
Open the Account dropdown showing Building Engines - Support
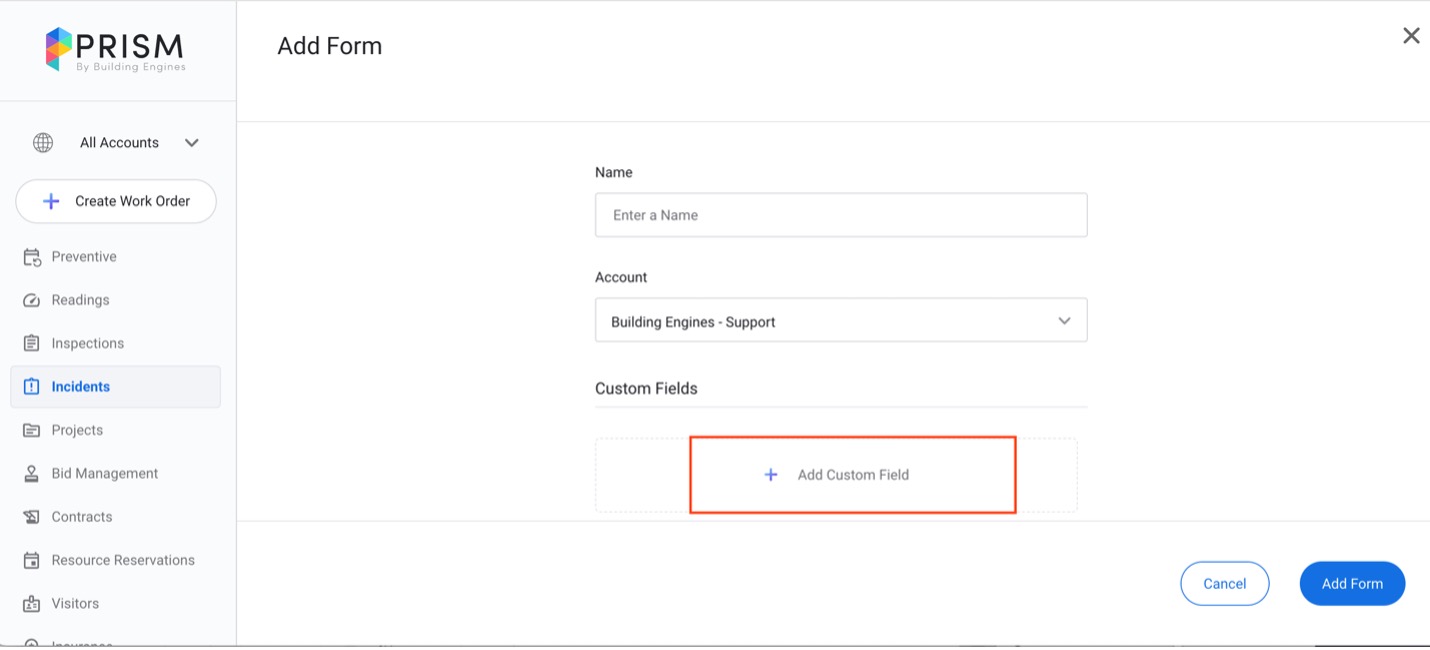pos(841,321)
